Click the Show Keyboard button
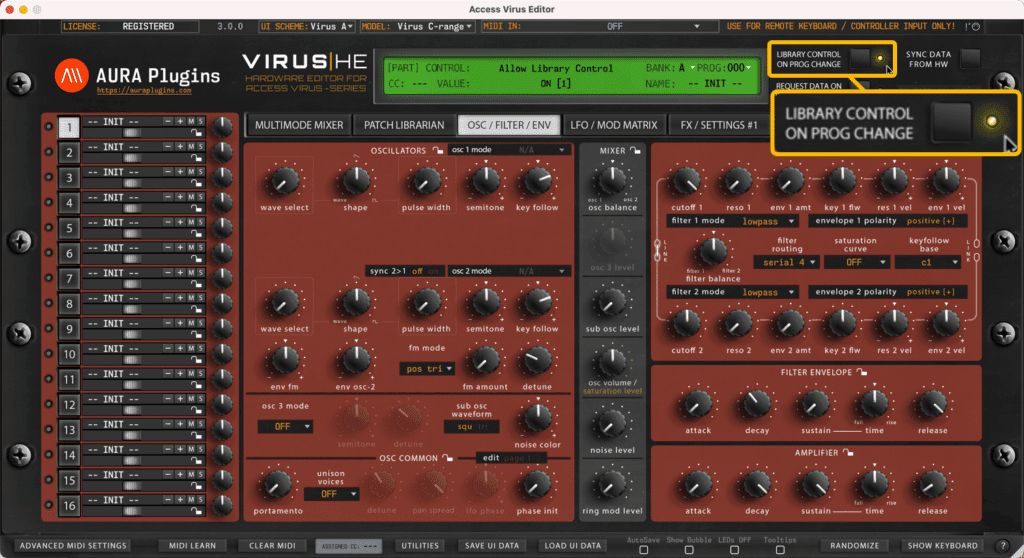The width and height of the screenshot is (1024, 558). point(942,546)
